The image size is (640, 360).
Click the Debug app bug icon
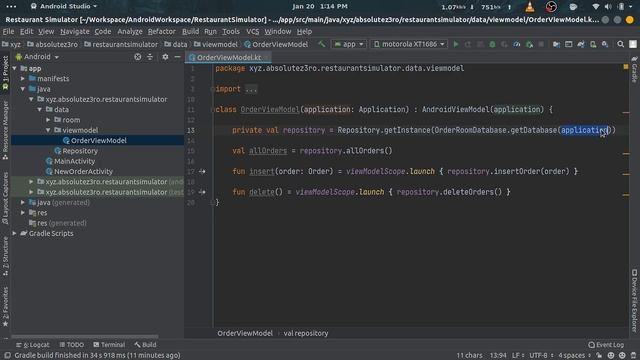[492, 44]
